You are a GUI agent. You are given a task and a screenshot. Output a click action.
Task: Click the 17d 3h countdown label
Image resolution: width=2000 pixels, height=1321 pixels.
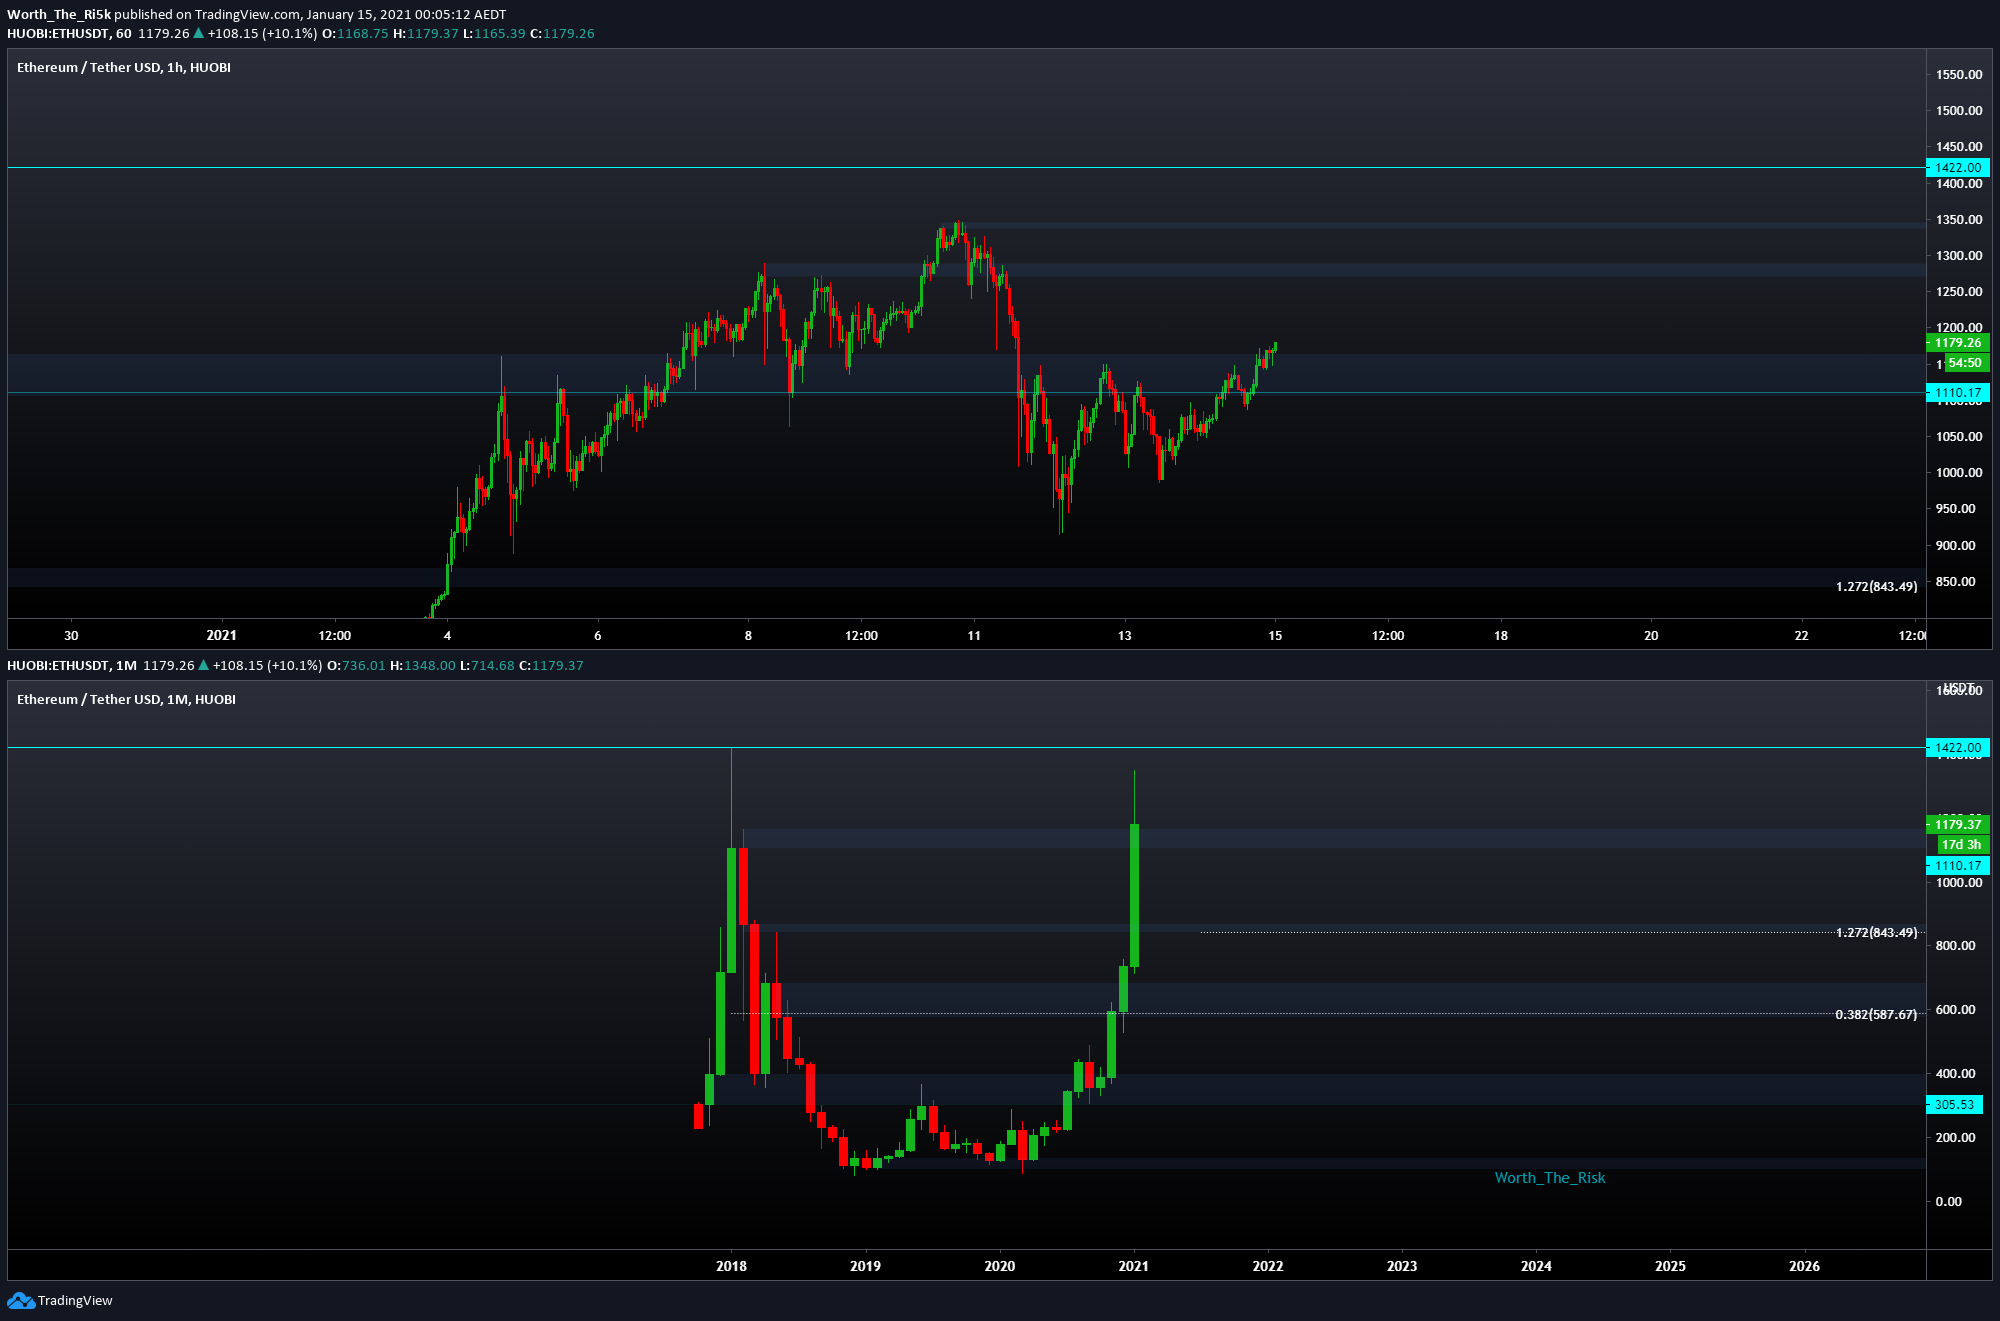point(1961,845)
